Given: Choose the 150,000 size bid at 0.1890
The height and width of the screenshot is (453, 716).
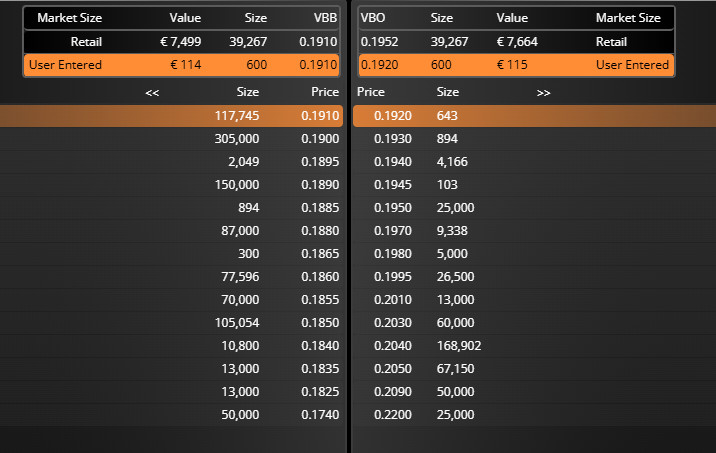Looking at the screenshot, I should coord(171,184).
